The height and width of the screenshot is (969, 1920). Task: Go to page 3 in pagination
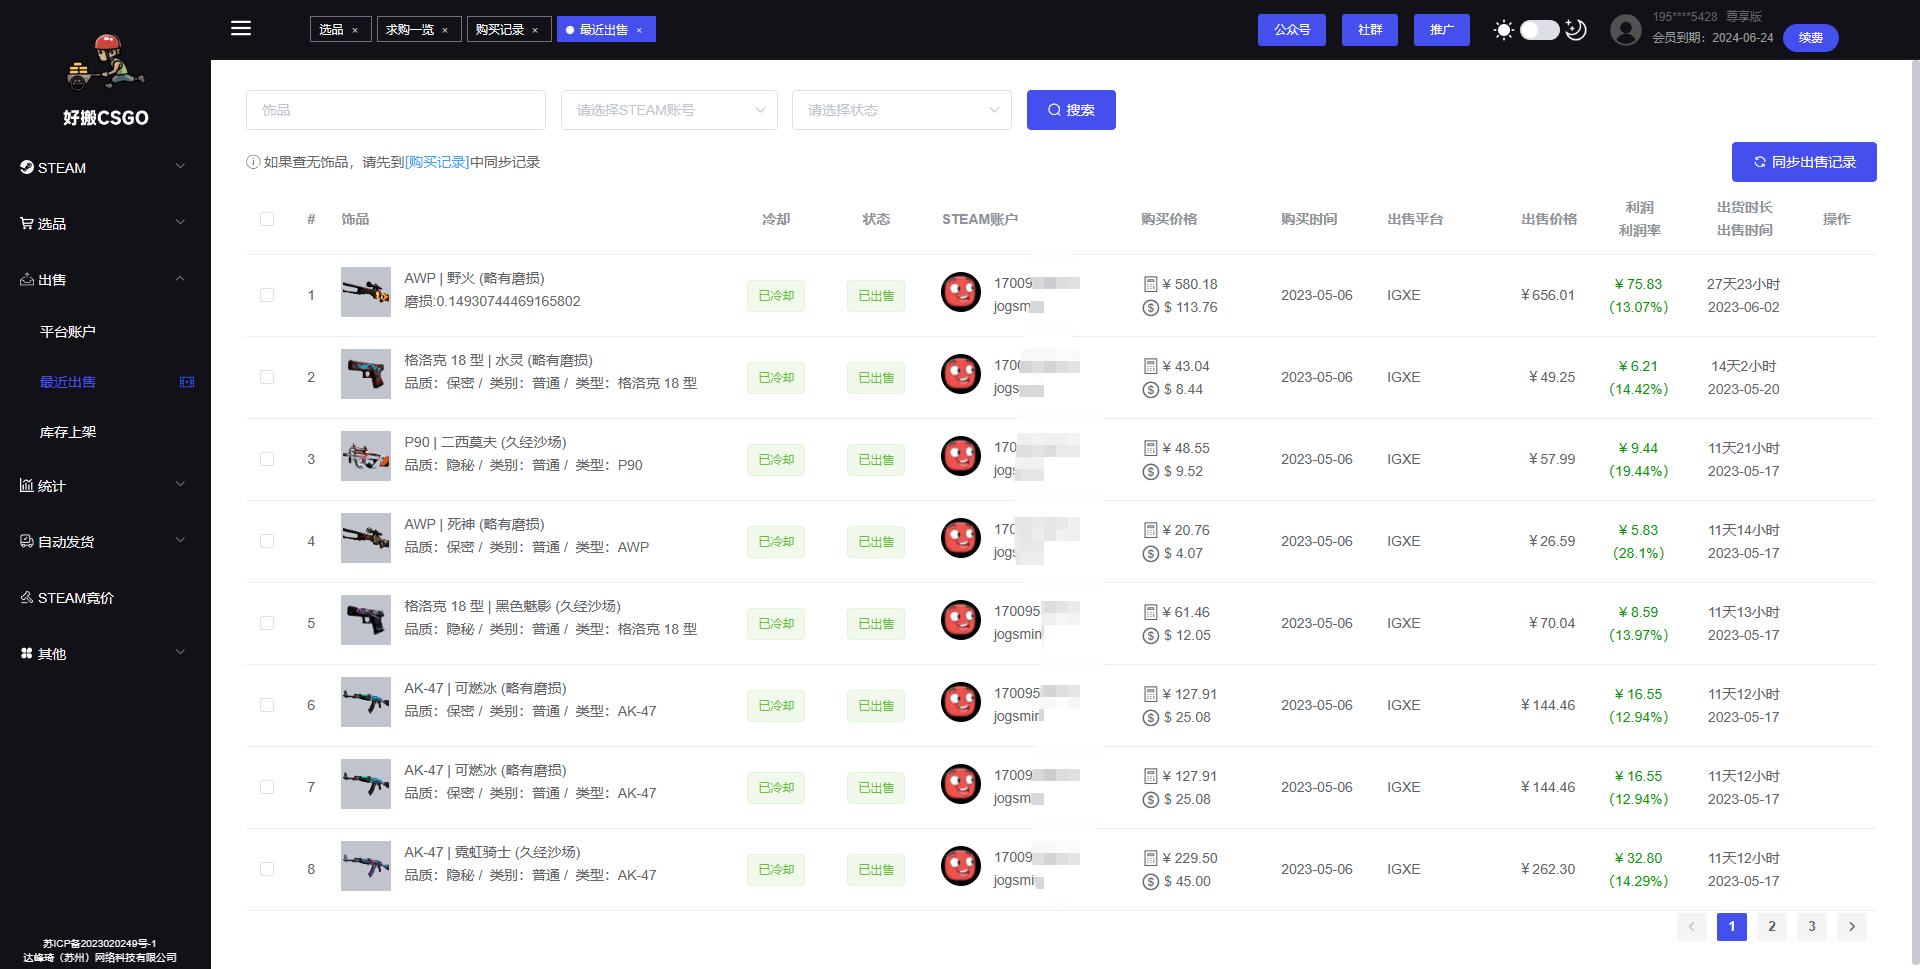coord(1812,927)
